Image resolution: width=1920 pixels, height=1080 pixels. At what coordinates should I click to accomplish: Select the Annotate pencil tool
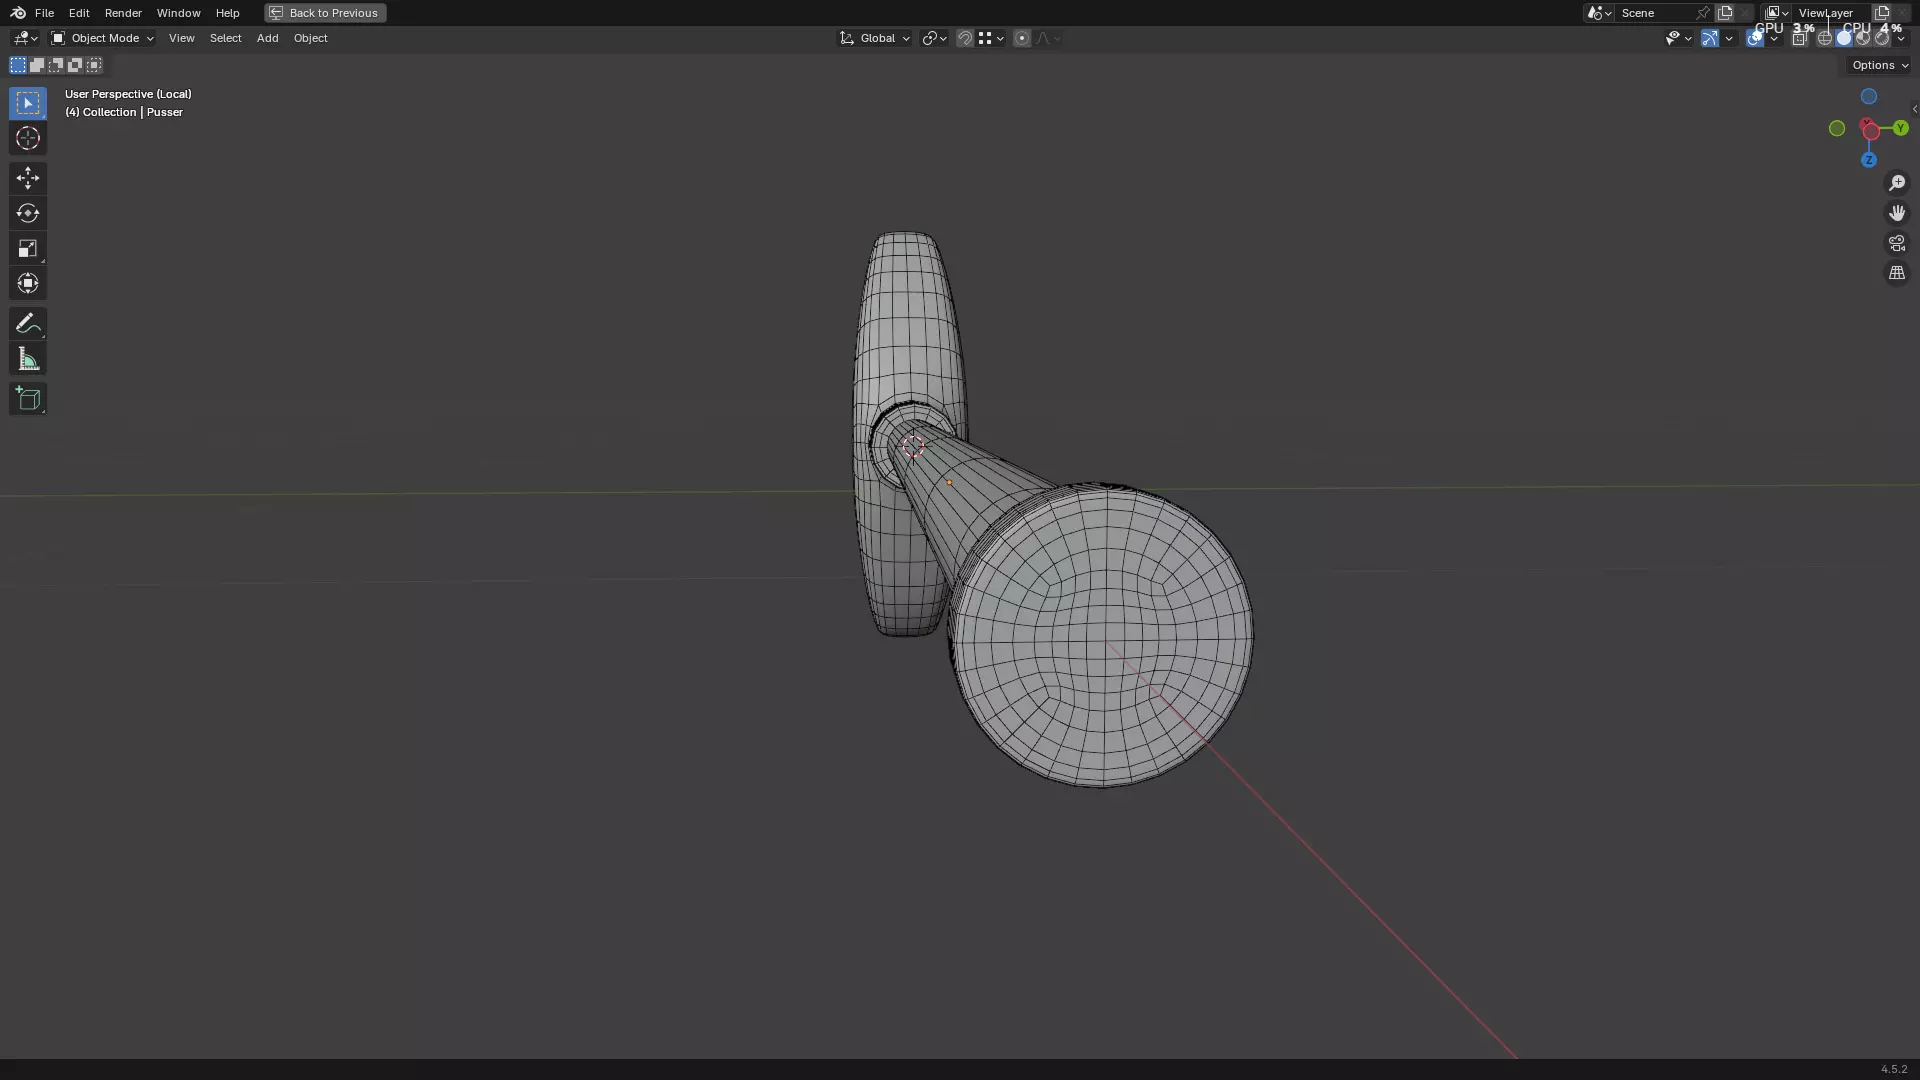click(x=27, y=324)
